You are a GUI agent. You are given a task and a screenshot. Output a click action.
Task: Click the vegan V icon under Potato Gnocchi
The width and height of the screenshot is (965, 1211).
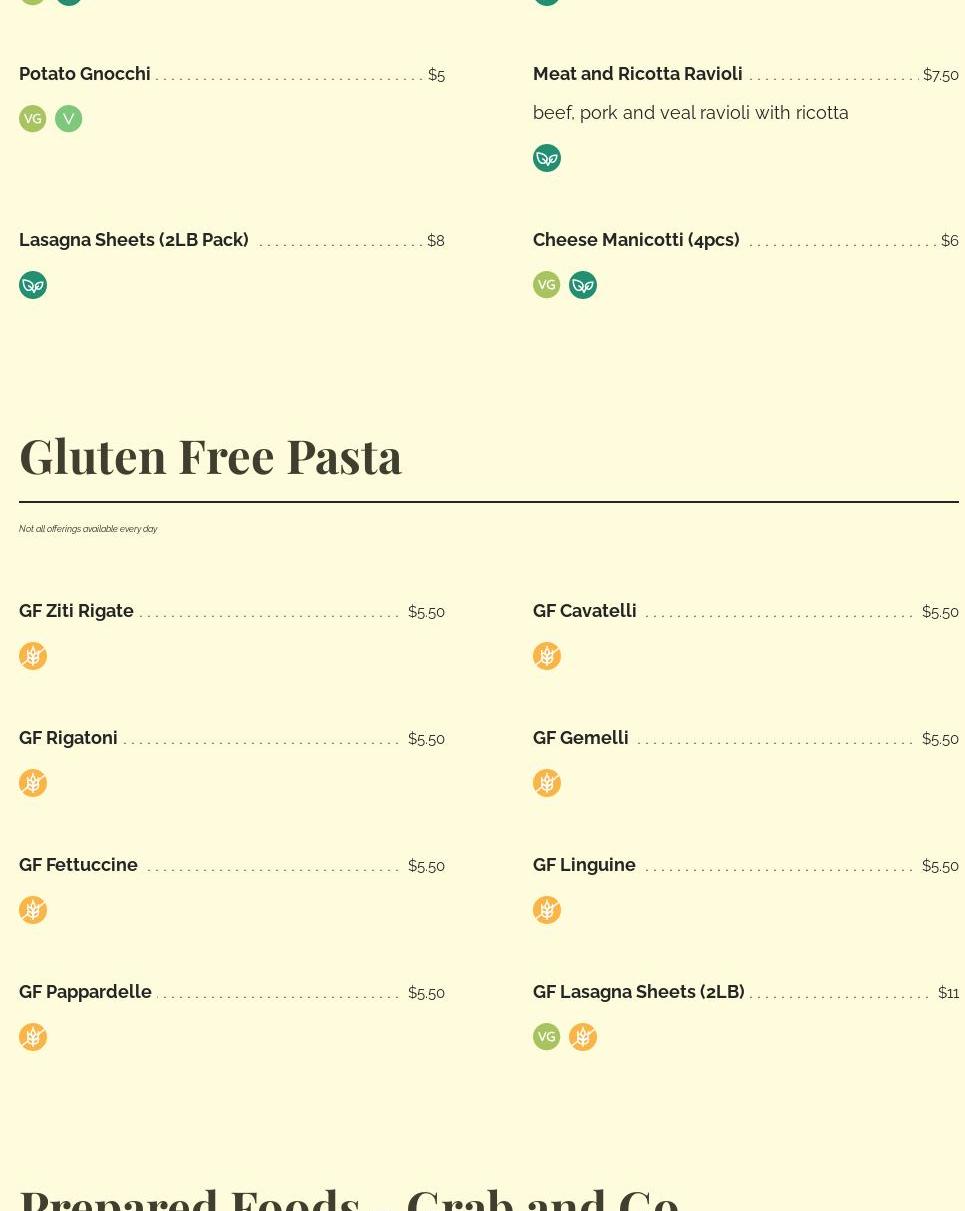(x=69, y=119)
